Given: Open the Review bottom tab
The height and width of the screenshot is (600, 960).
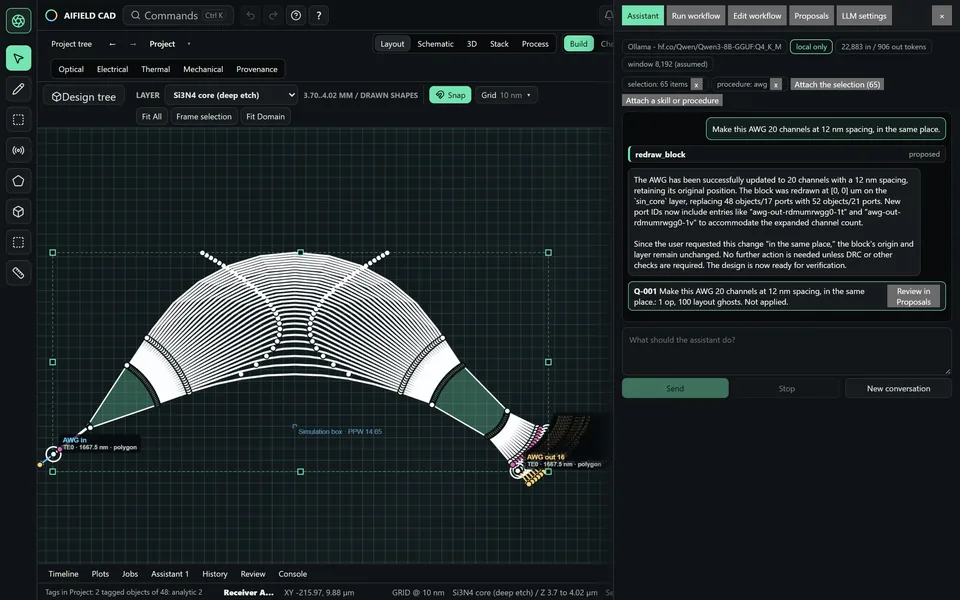Looking at the screenshot, I should point(253,574).
